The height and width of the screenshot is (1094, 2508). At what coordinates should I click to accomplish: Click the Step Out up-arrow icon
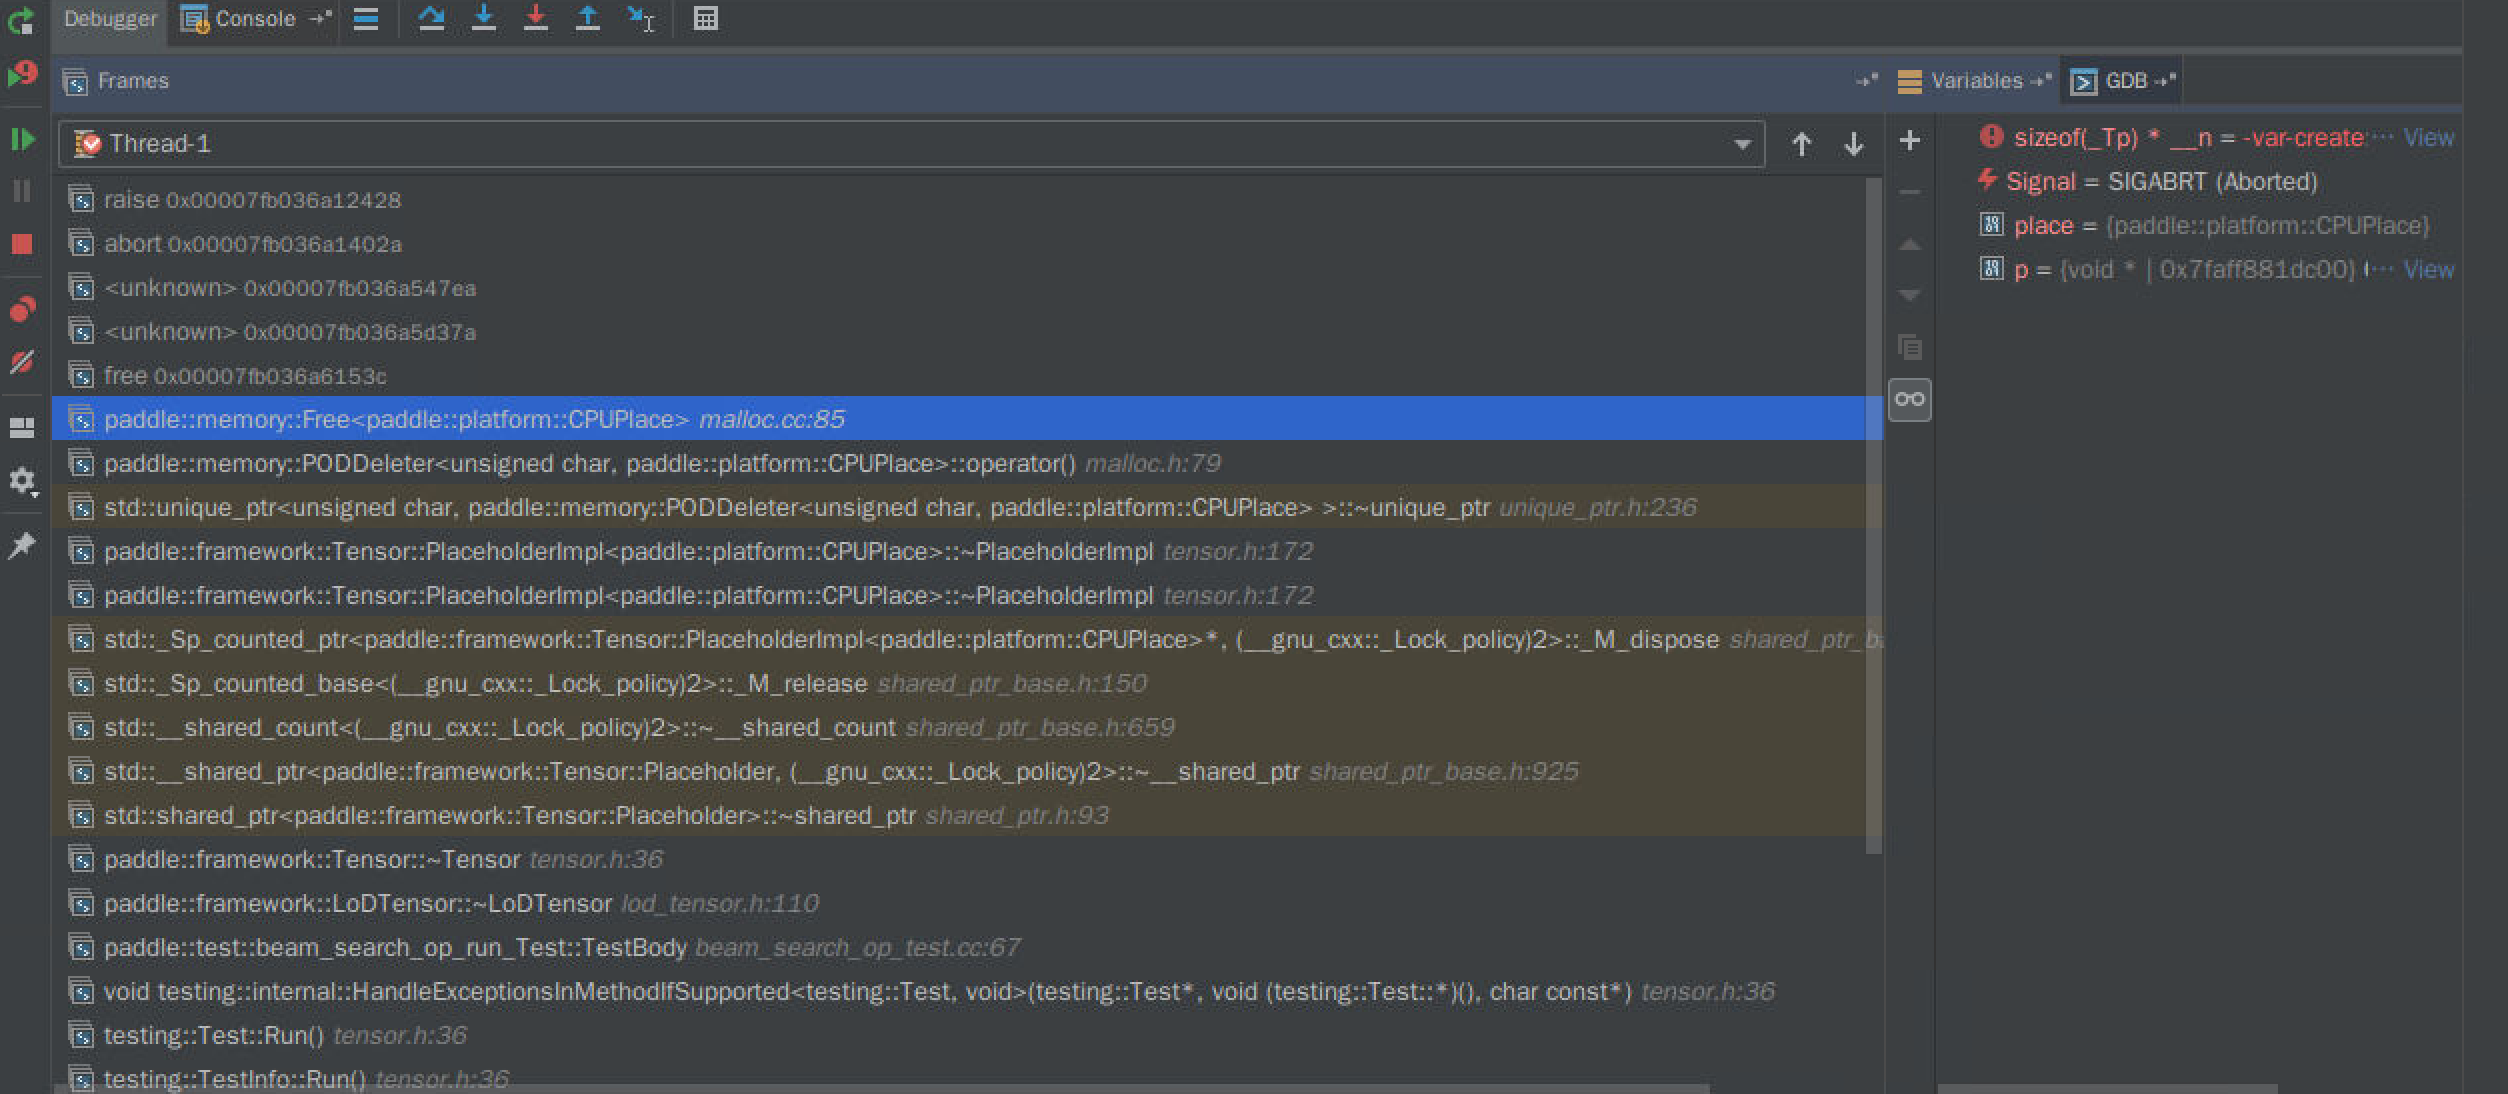[x=588, y=18]
